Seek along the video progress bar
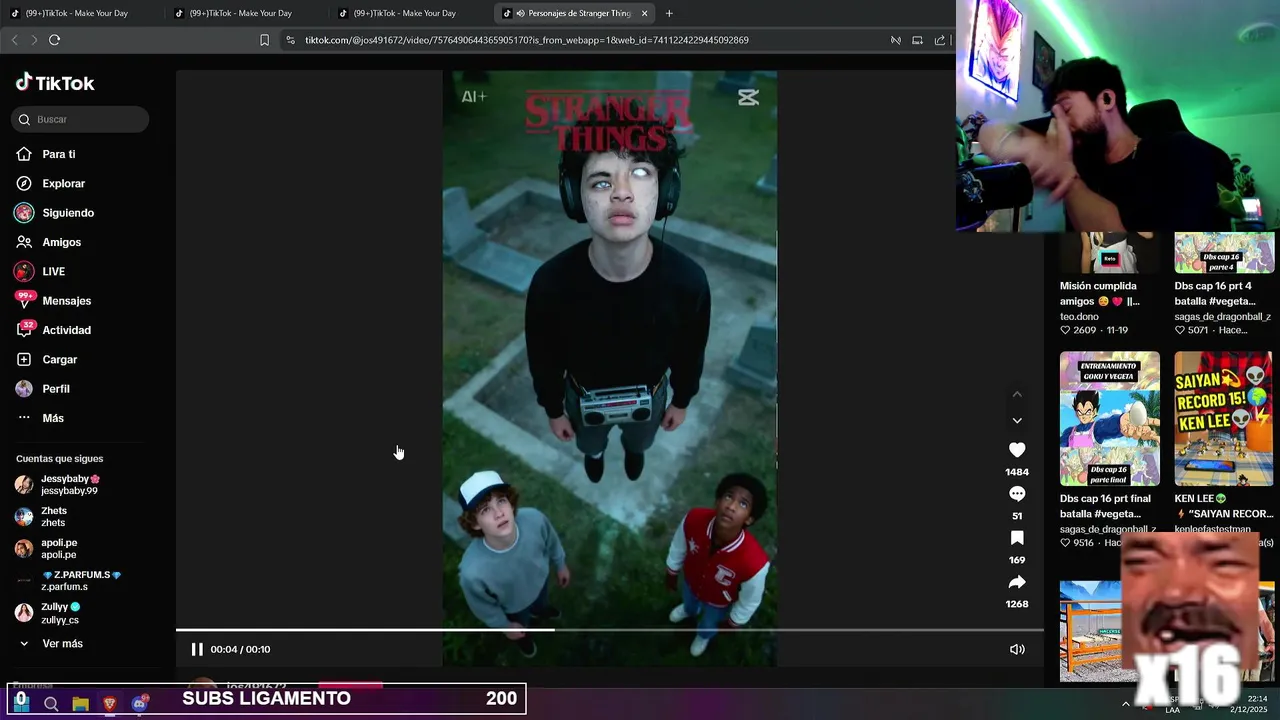This screenshot has height=720, width=1280. tap(610, 630)
